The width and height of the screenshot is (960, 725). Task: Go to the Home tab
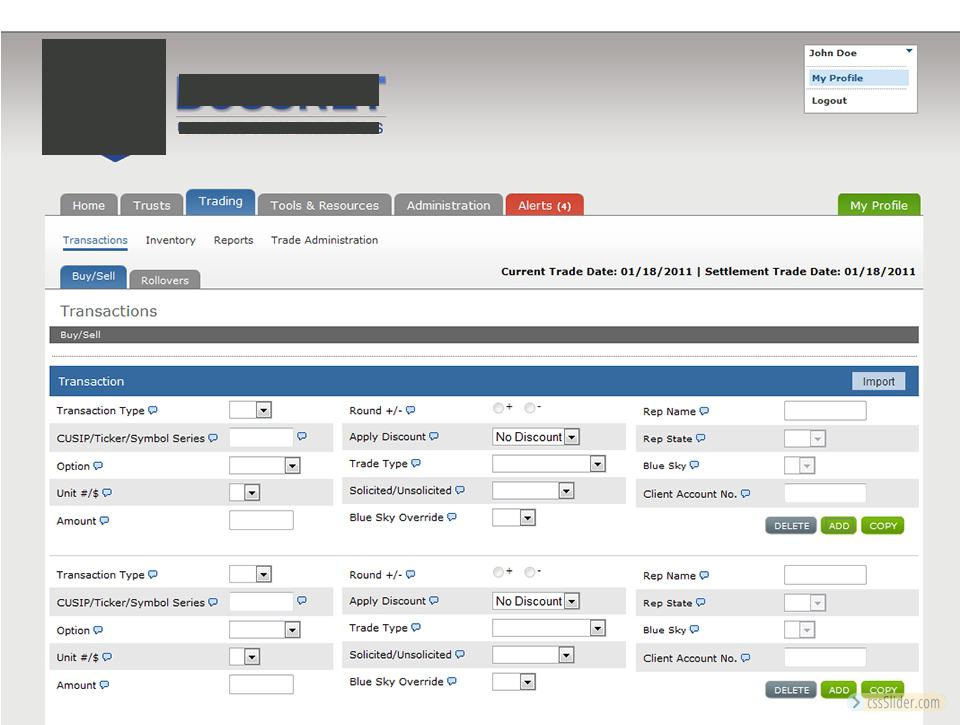(89, 205)
